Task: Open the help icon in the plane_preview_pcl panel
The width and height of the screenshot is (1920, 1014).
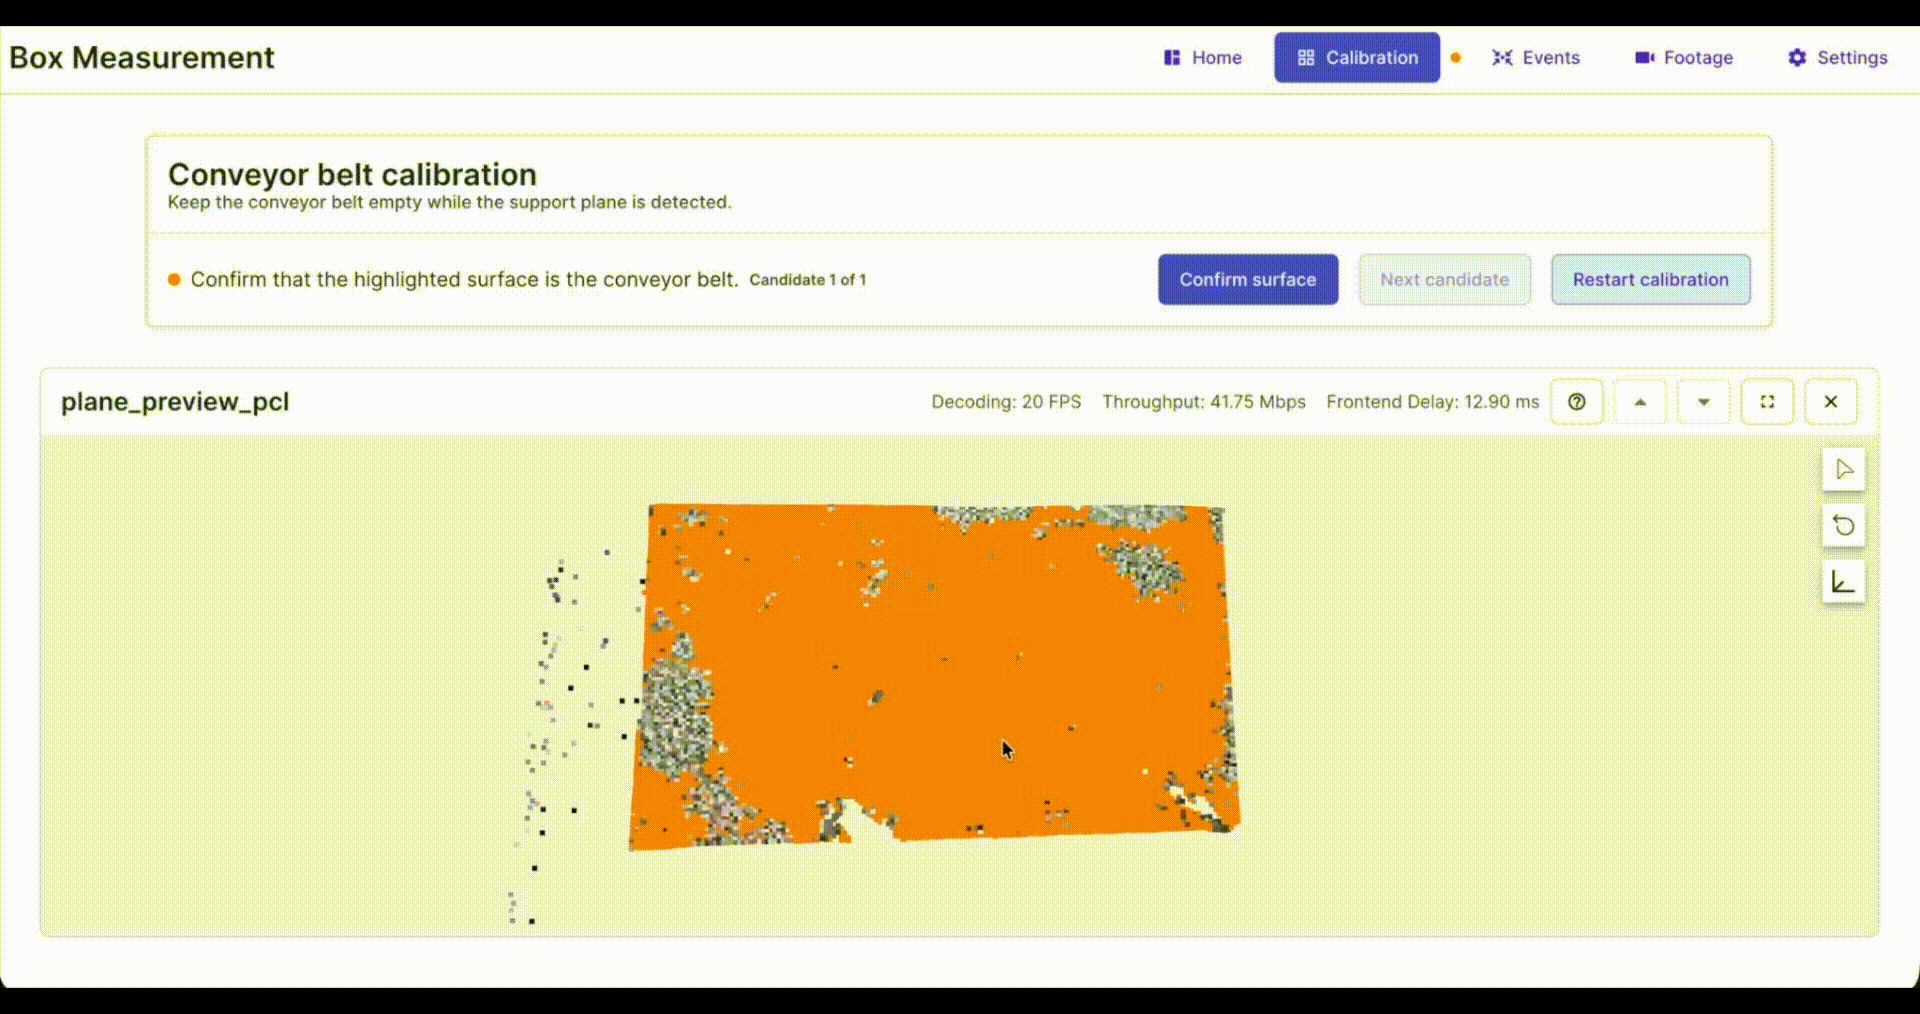Action: point(1577,402)
